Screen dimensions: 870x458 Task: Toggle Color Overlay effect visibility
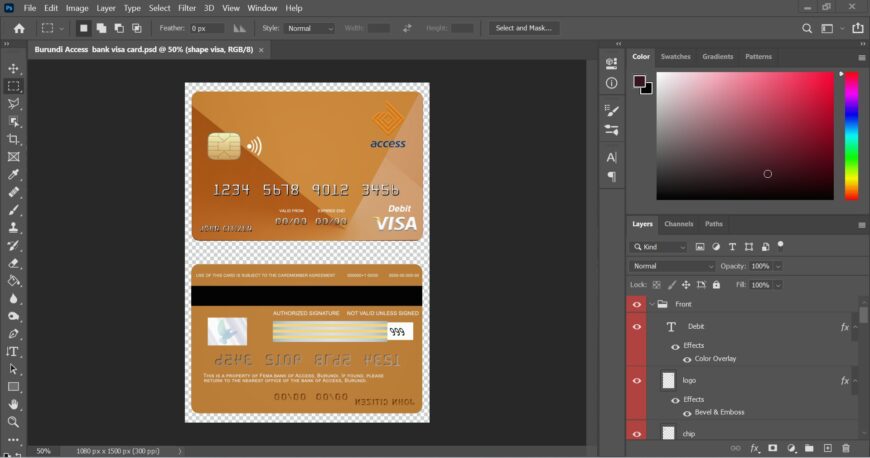(687, 360)
